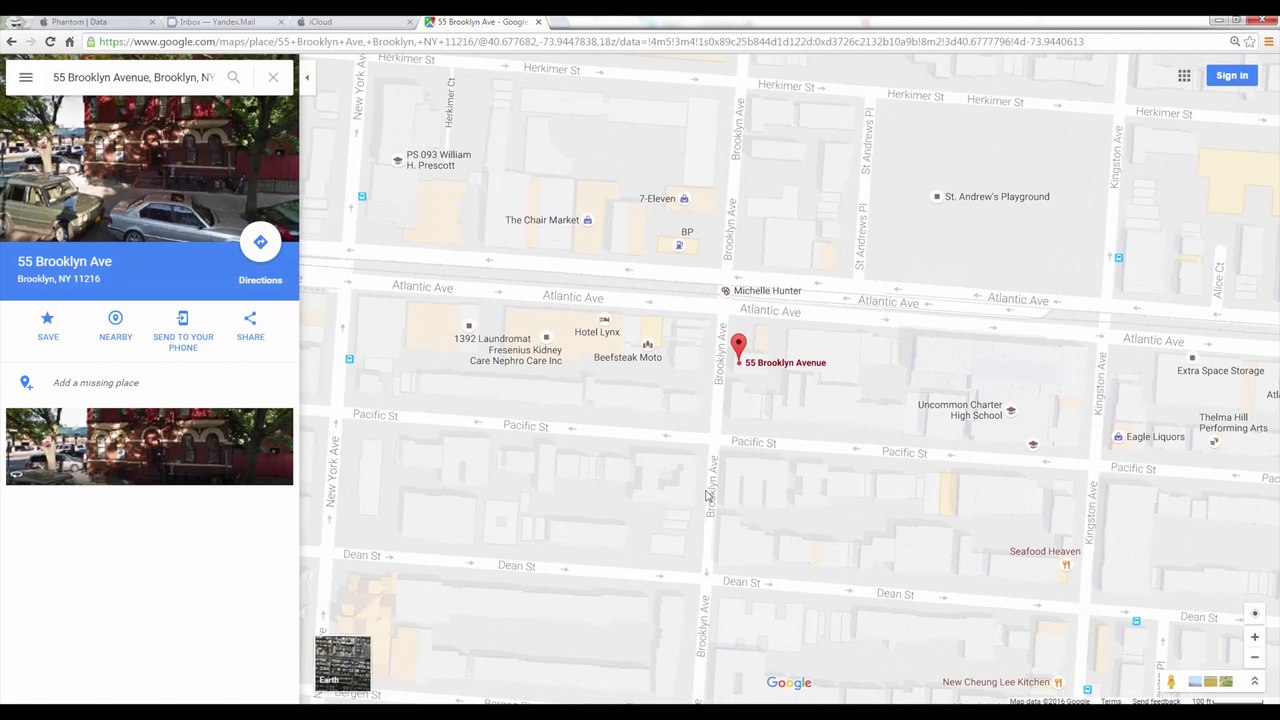Click the red 55 Brooklyn Avenue pin
The width and height of the screenshot is (1280, 720).
738,348
